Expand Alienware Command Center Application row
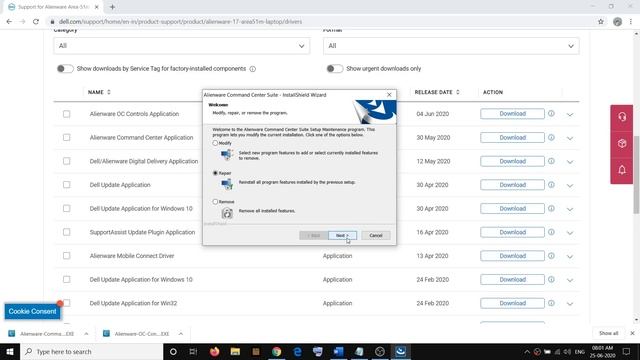The height and width of the screenshot is (360, 640). 570,138
